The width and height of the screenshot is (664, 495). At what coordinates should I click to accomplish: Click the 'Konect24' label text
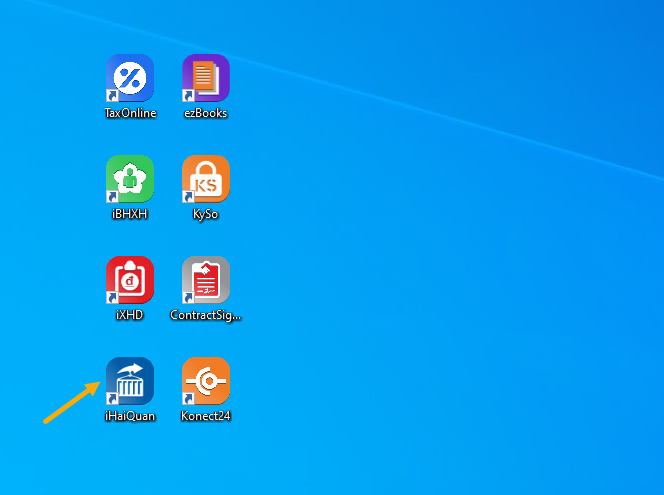click(206, 416)
